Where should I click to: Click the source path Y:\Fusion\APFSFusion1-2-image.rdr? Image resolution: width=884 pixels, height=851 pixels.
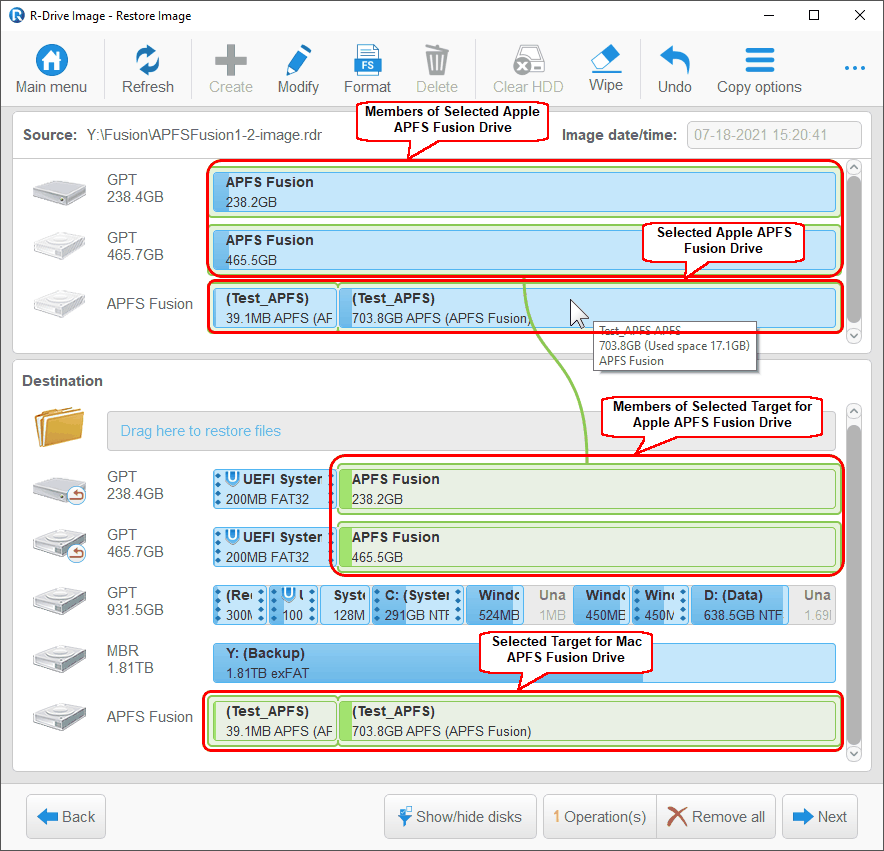(x=204, y=135)
